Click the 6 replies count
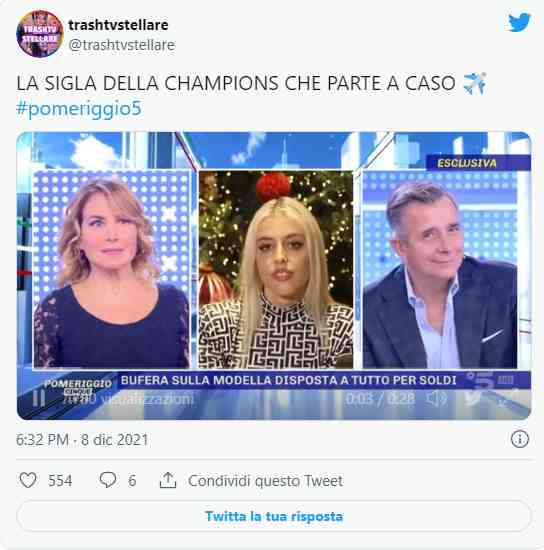This screenshot has width=544, height=550. pos(132,481)
